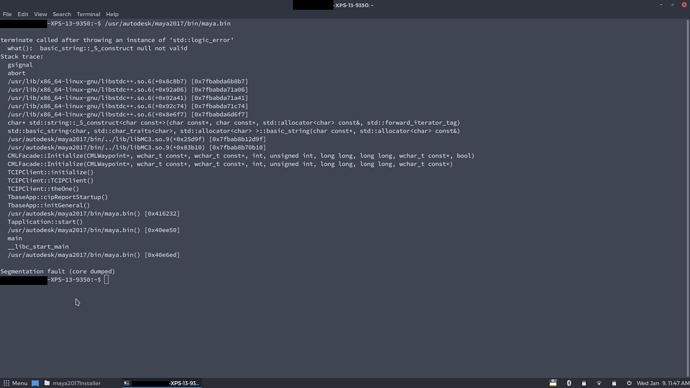This screenshot has height=388, width=690.
Task: Click the 'Stack trace:' line
Action: (x=22, y=56)
